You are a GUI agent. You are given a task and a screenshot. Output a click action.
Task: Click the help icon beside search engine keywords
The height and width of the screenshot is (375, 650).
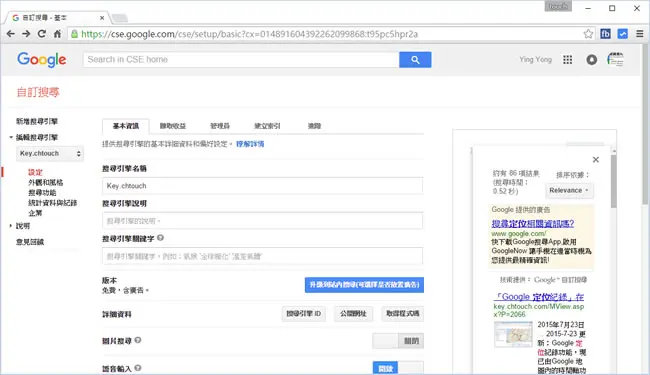(160, 238)
